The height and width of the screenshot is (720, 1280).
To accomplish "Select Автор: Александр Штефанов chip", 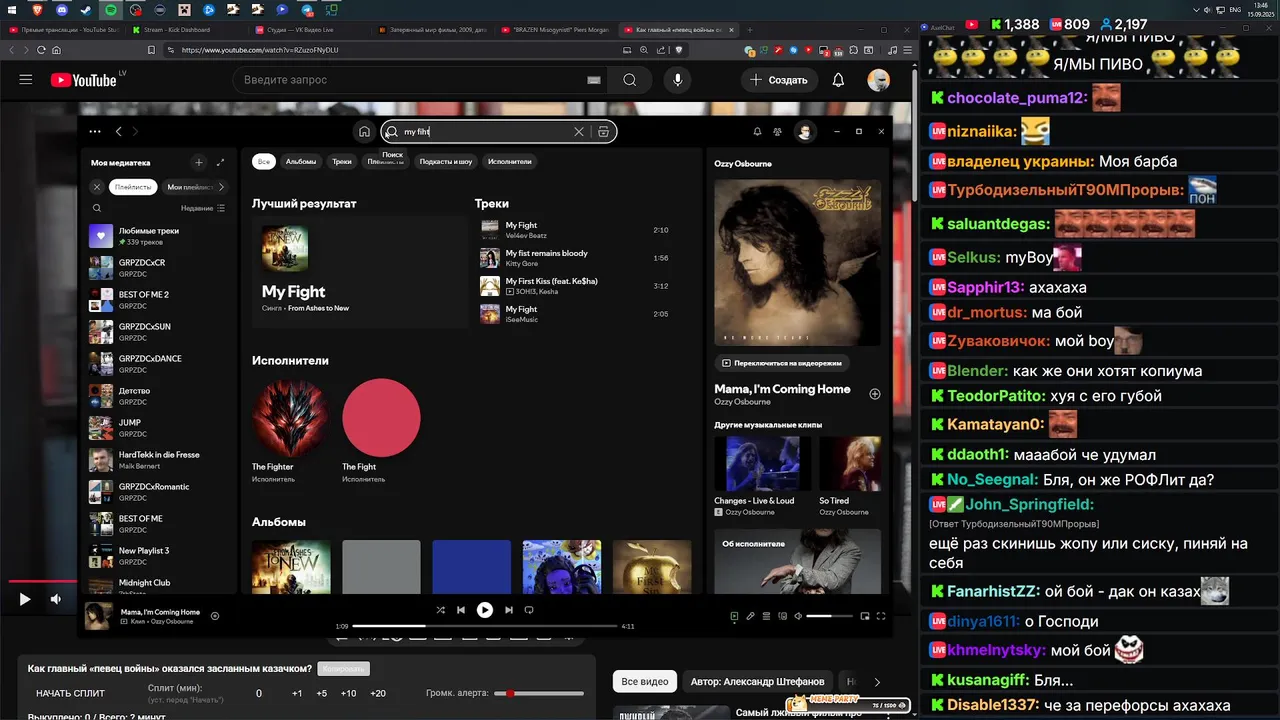I will (757, 682).
